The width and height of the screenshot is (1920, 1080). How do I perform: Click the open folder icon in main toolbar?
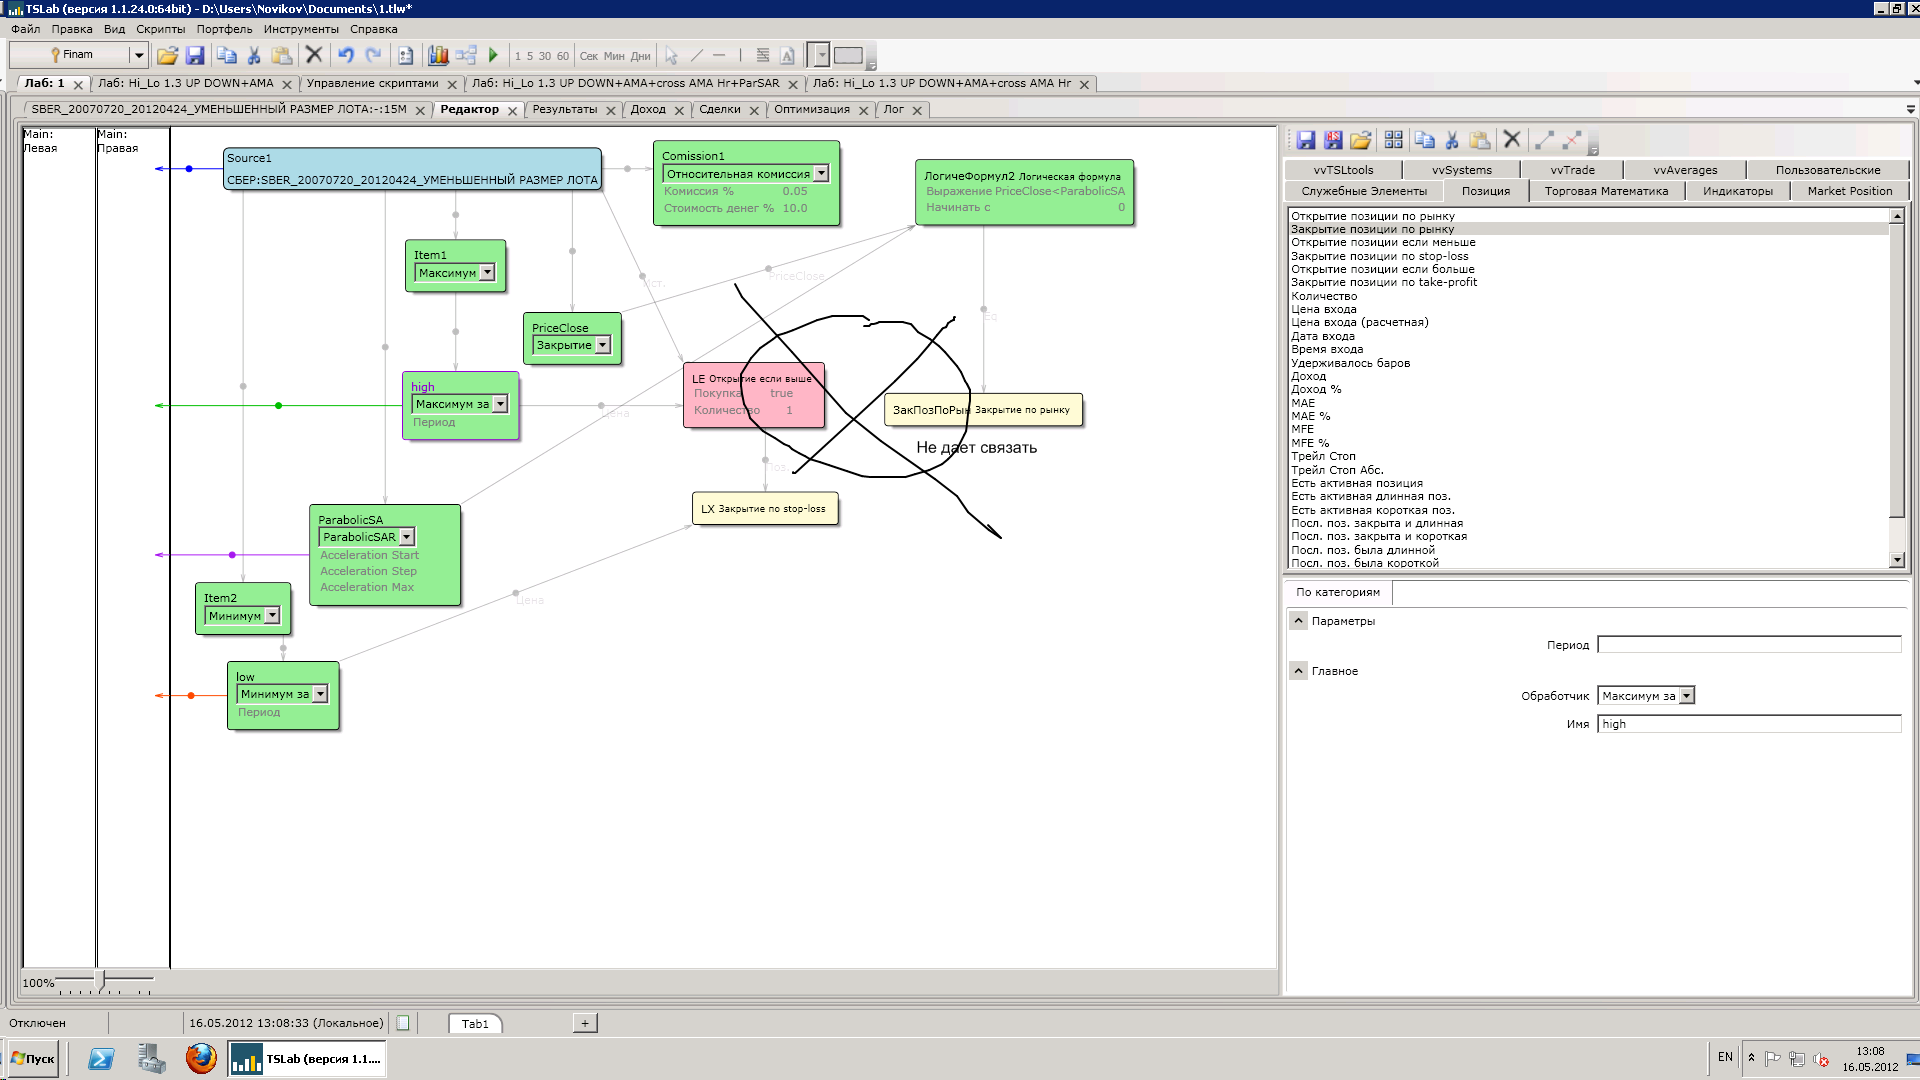click(x=167, y=56)
